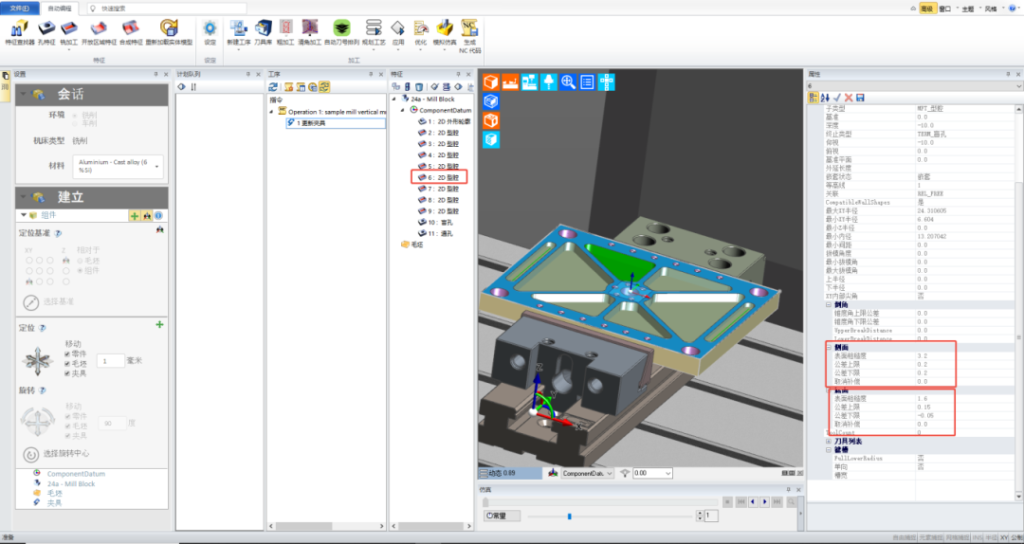The height and width of the screenshot is (544, 1024).
Task: Switch to the 自动编程 ribbon tab
Action: click(x=59, y=7)
